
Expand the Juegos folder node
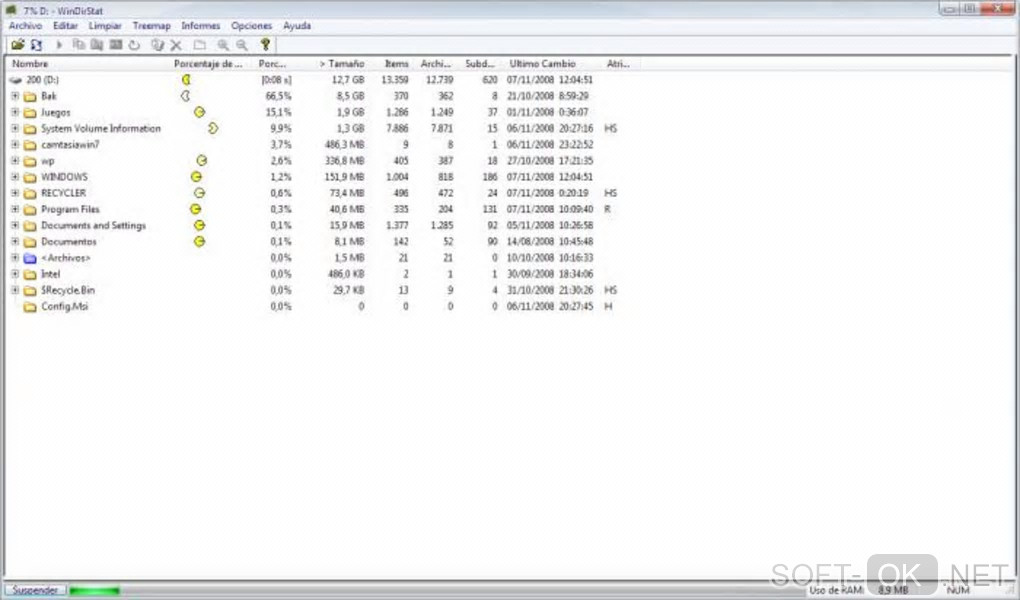click(x=14, y=112)
